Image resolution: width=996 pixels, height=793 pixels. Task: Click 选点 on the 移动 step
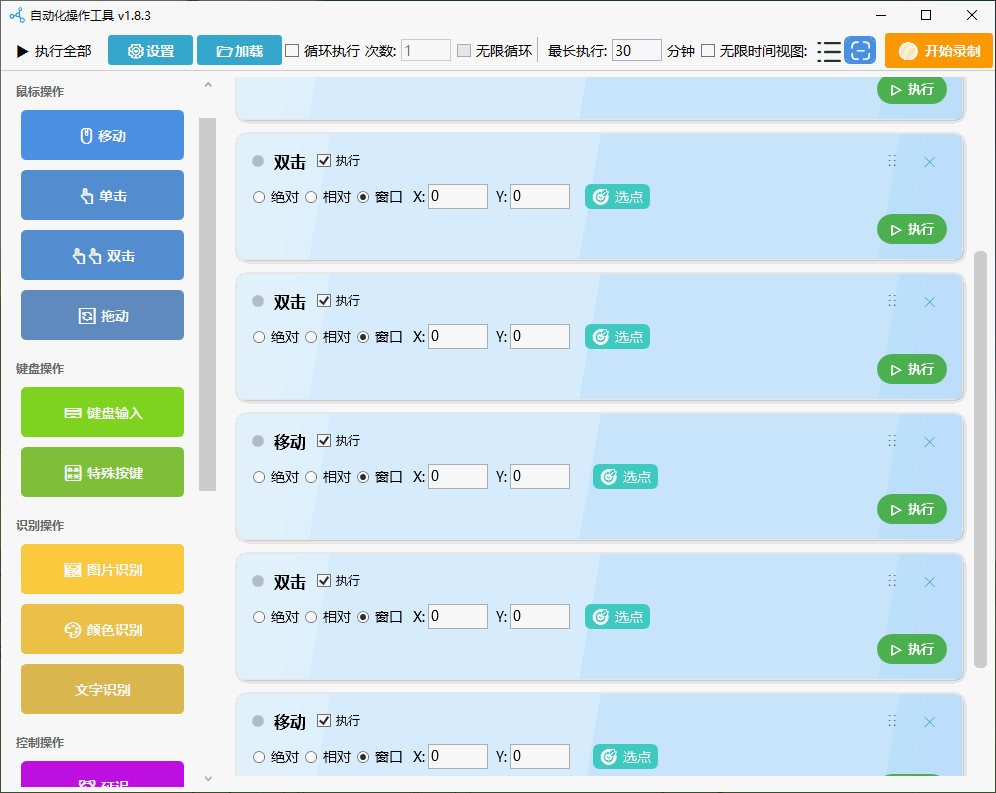[624, 477]
